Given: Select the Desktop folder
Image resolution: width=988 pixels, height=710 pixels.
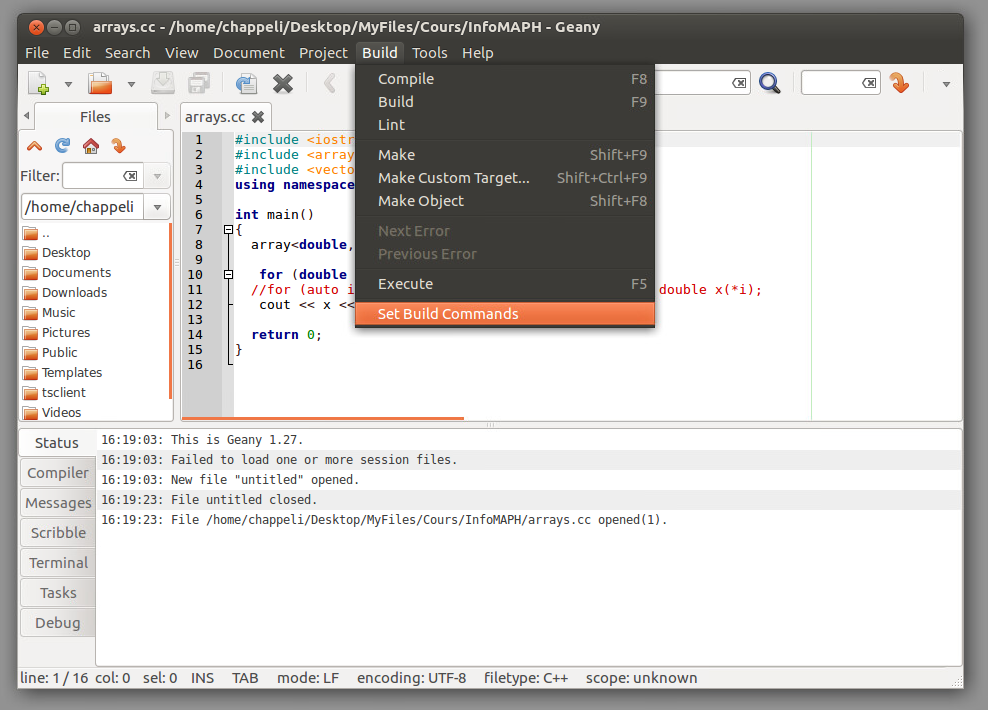Looking at the screenshot, I should coord(96,253).
